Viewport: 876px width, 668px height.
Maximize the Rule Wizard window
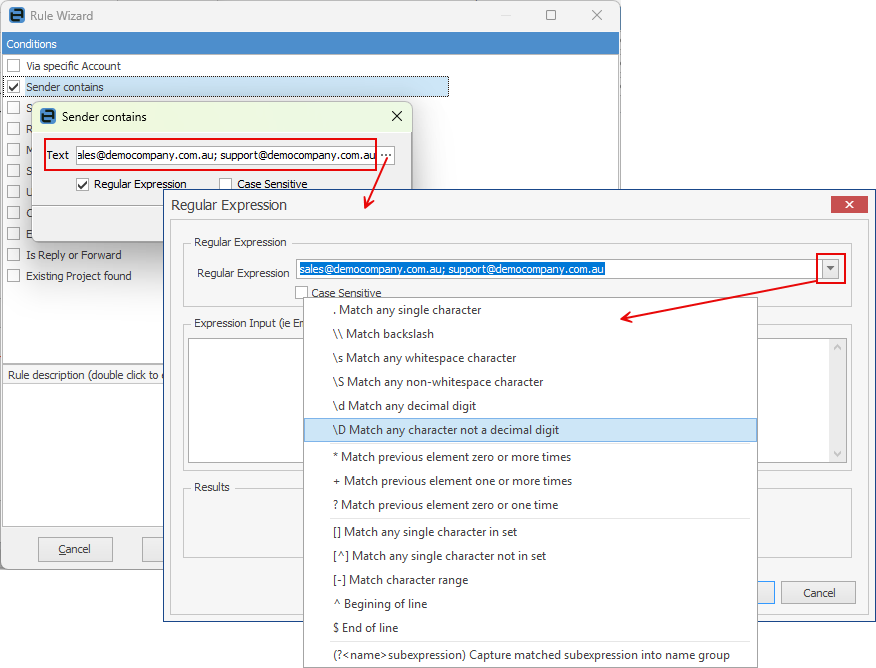[551, 15]
